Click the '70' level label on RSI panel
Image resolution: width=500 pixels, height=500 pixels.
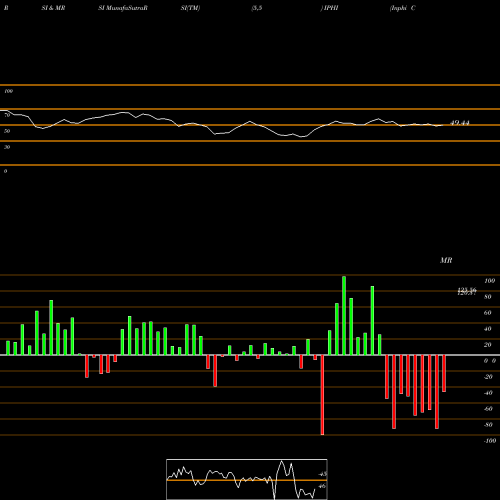(x=7, y=115)
